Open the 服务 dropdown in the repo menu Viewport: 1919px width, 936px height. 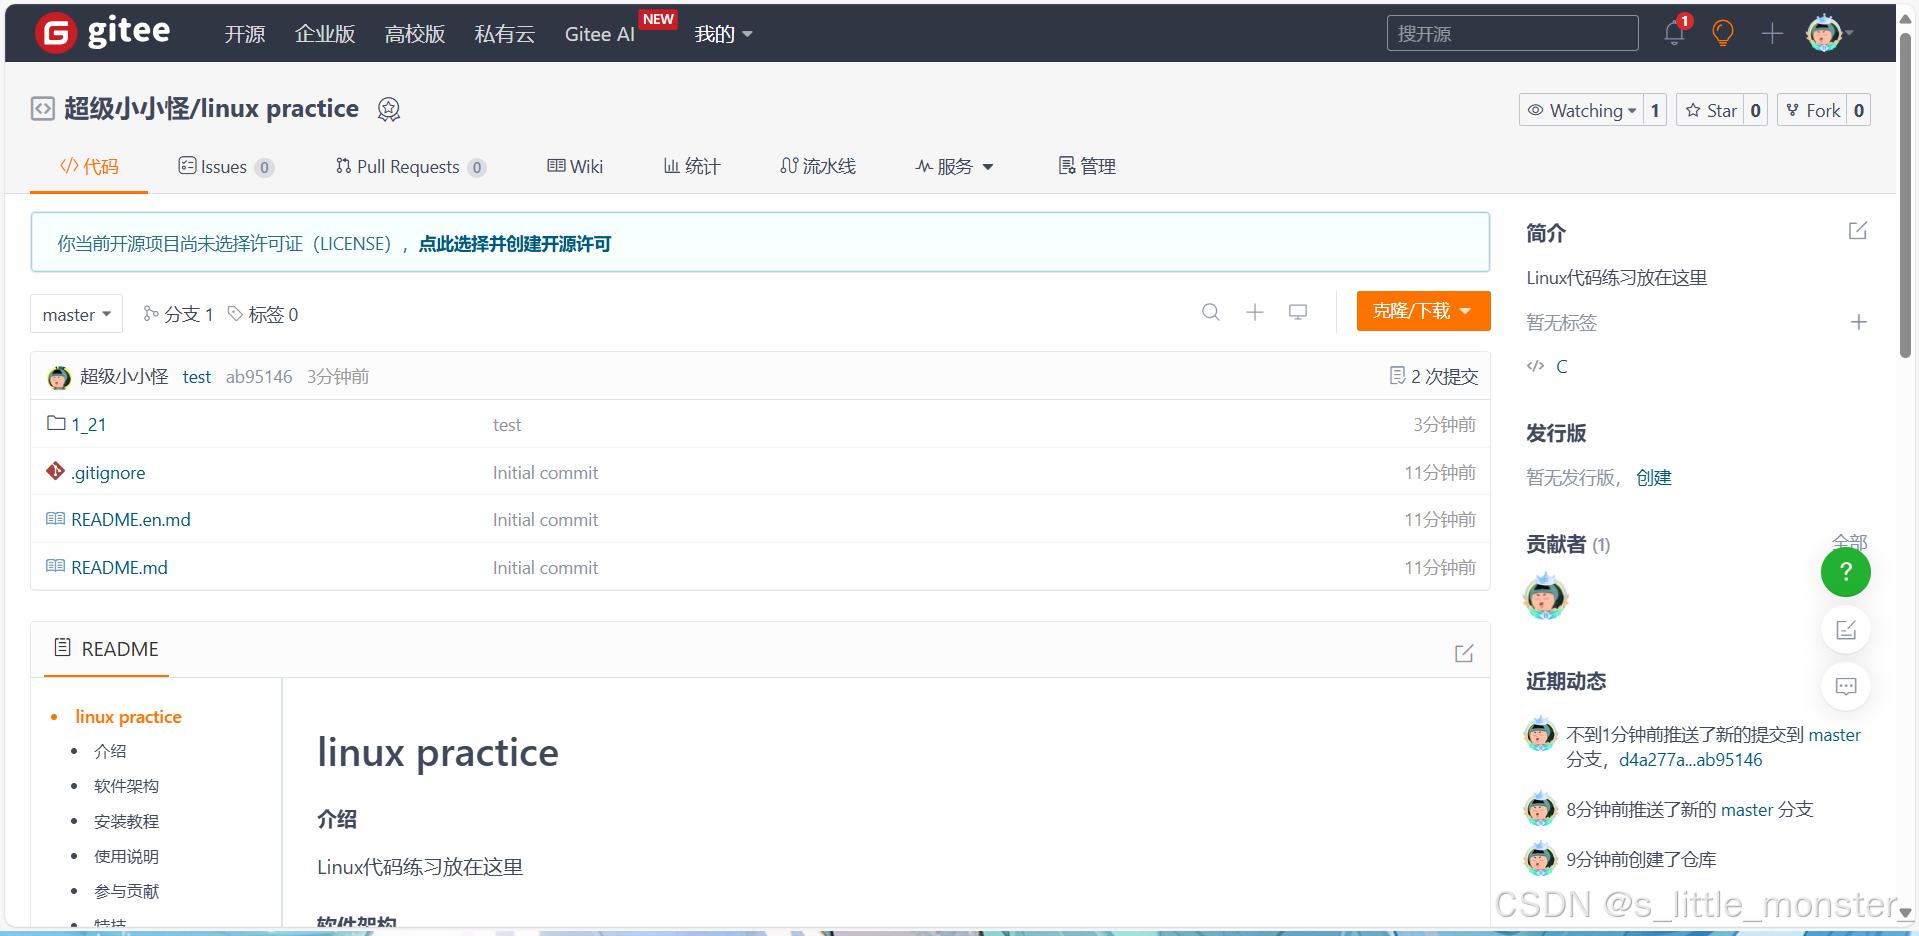(953, 166)
